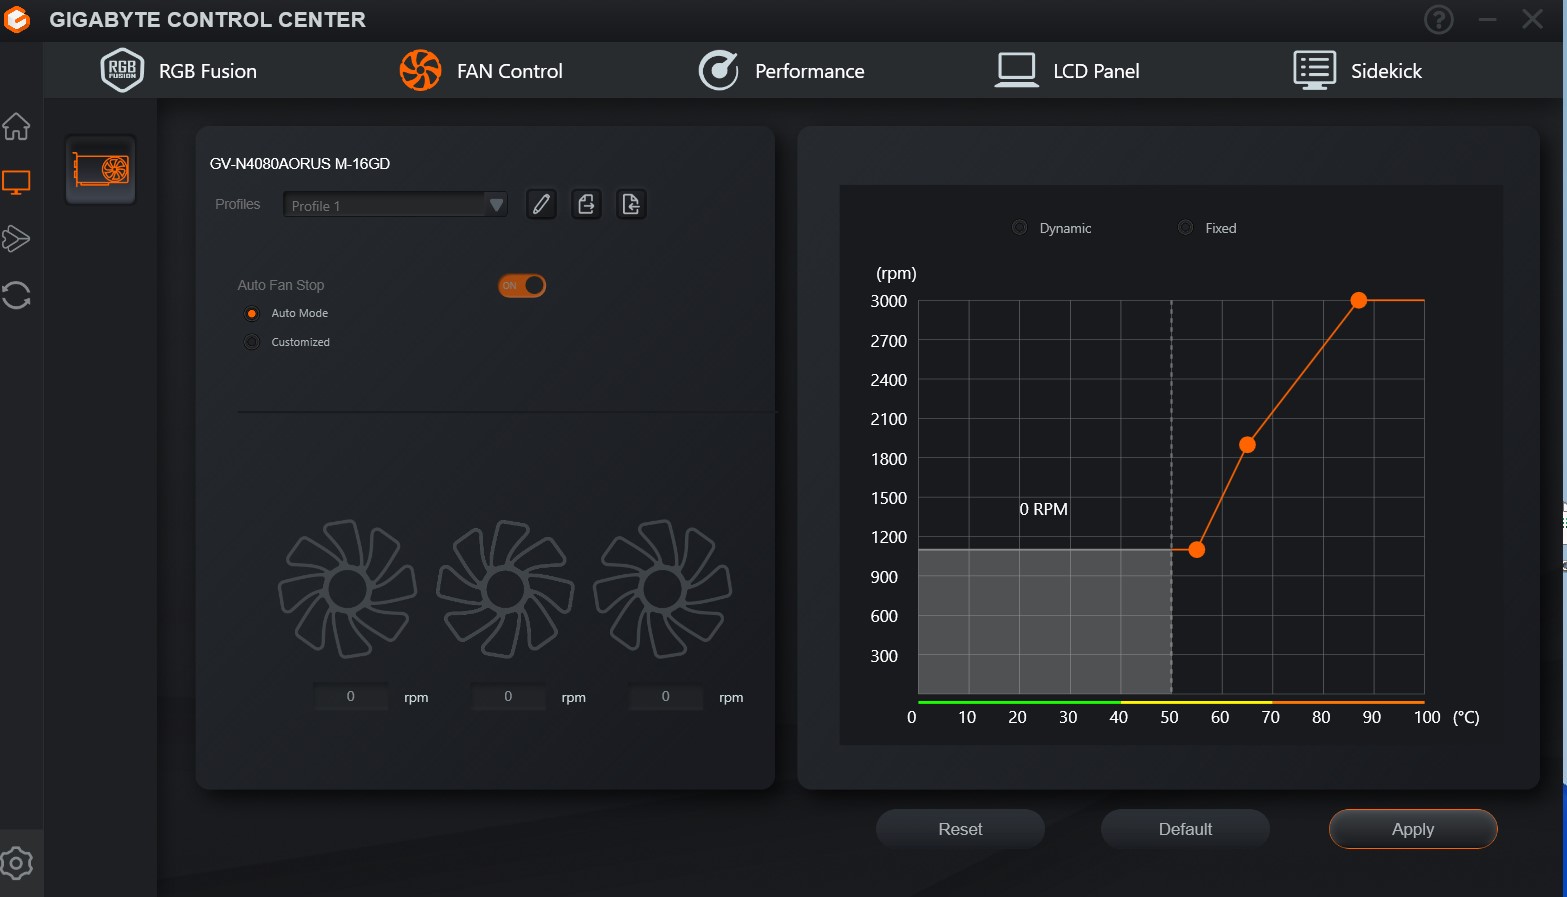The height and width of the screenshot is (897, 1567).
Task: Click the second fan rpm field
Action: 508,696
